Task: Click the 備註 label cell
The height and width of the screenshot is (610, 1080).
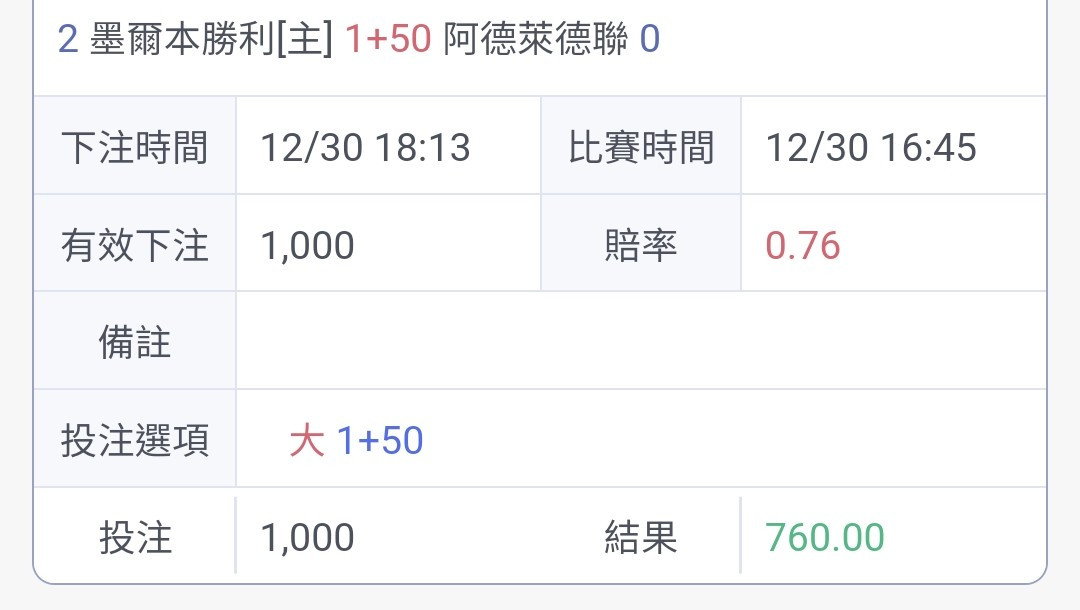Action: (x=135, y=341)
